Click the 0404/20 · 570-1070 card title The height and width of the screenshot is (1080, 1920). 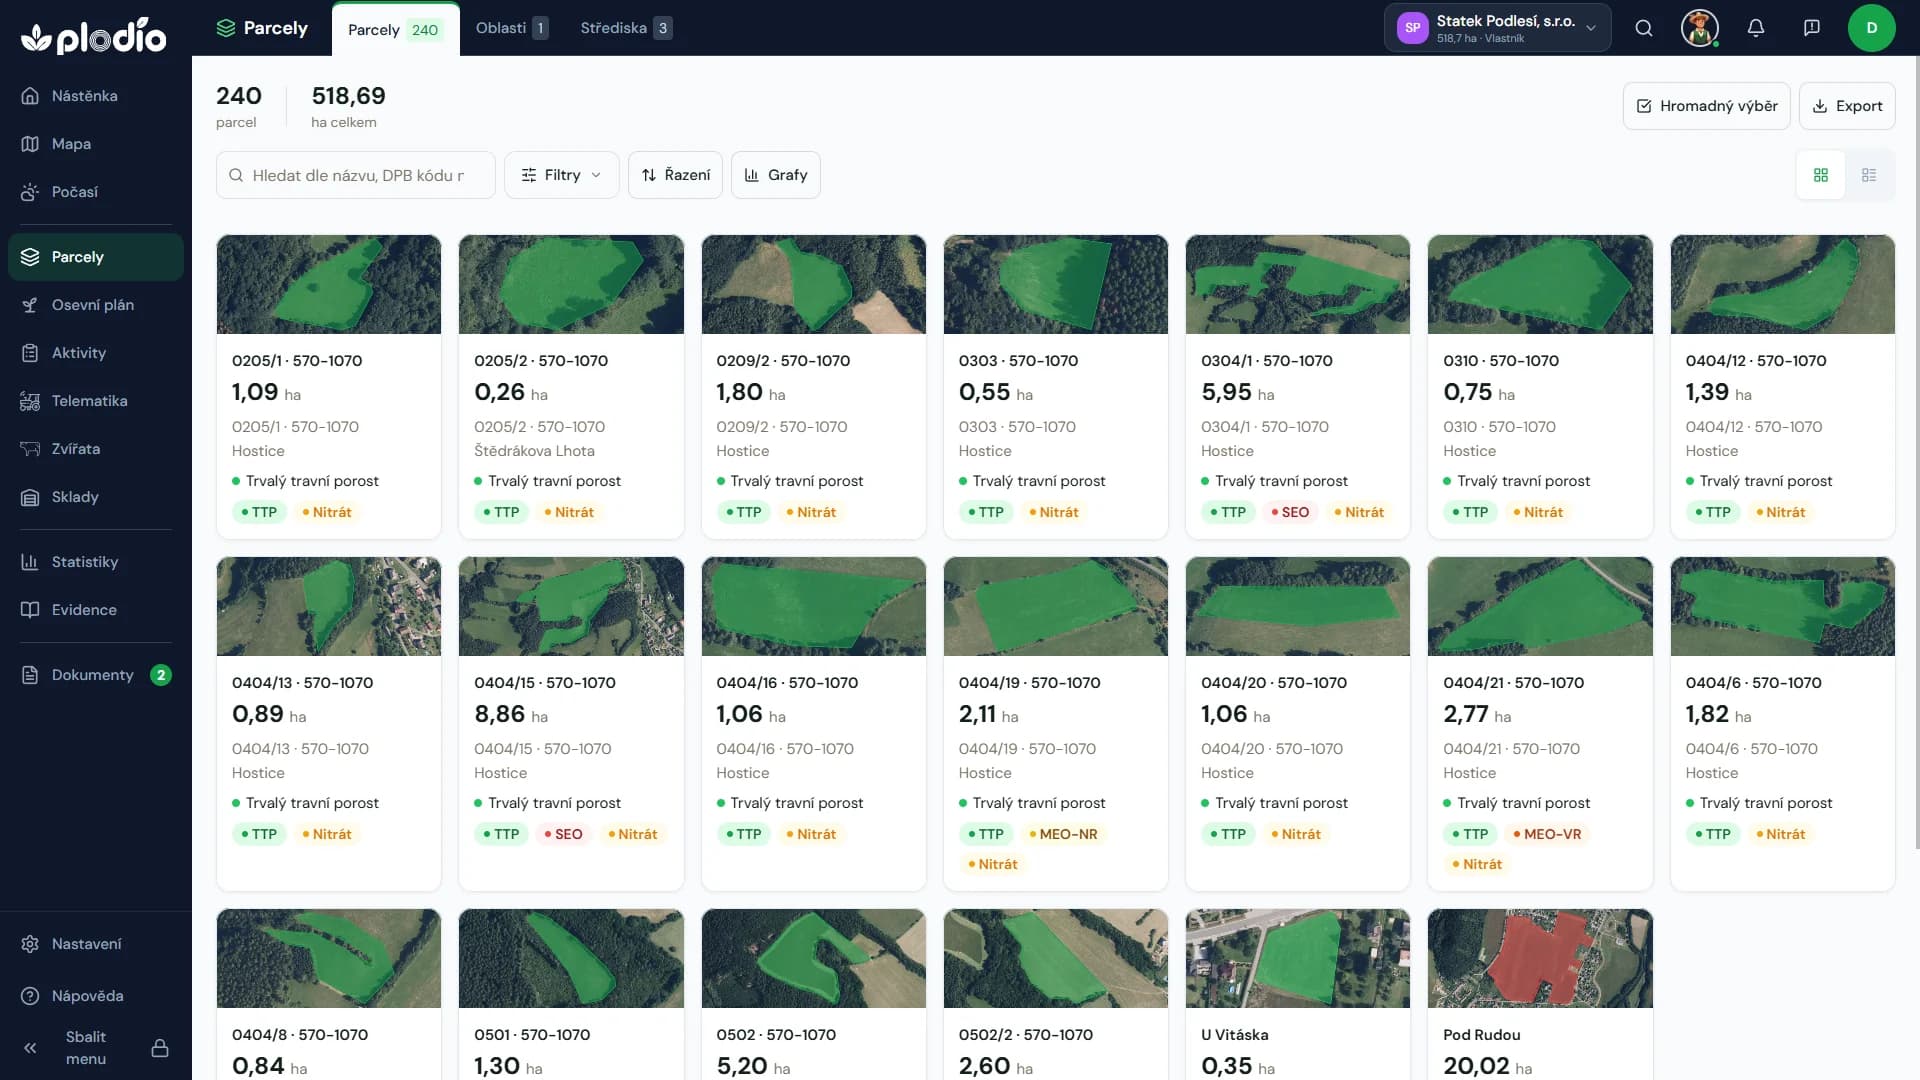coord(1273,683)
